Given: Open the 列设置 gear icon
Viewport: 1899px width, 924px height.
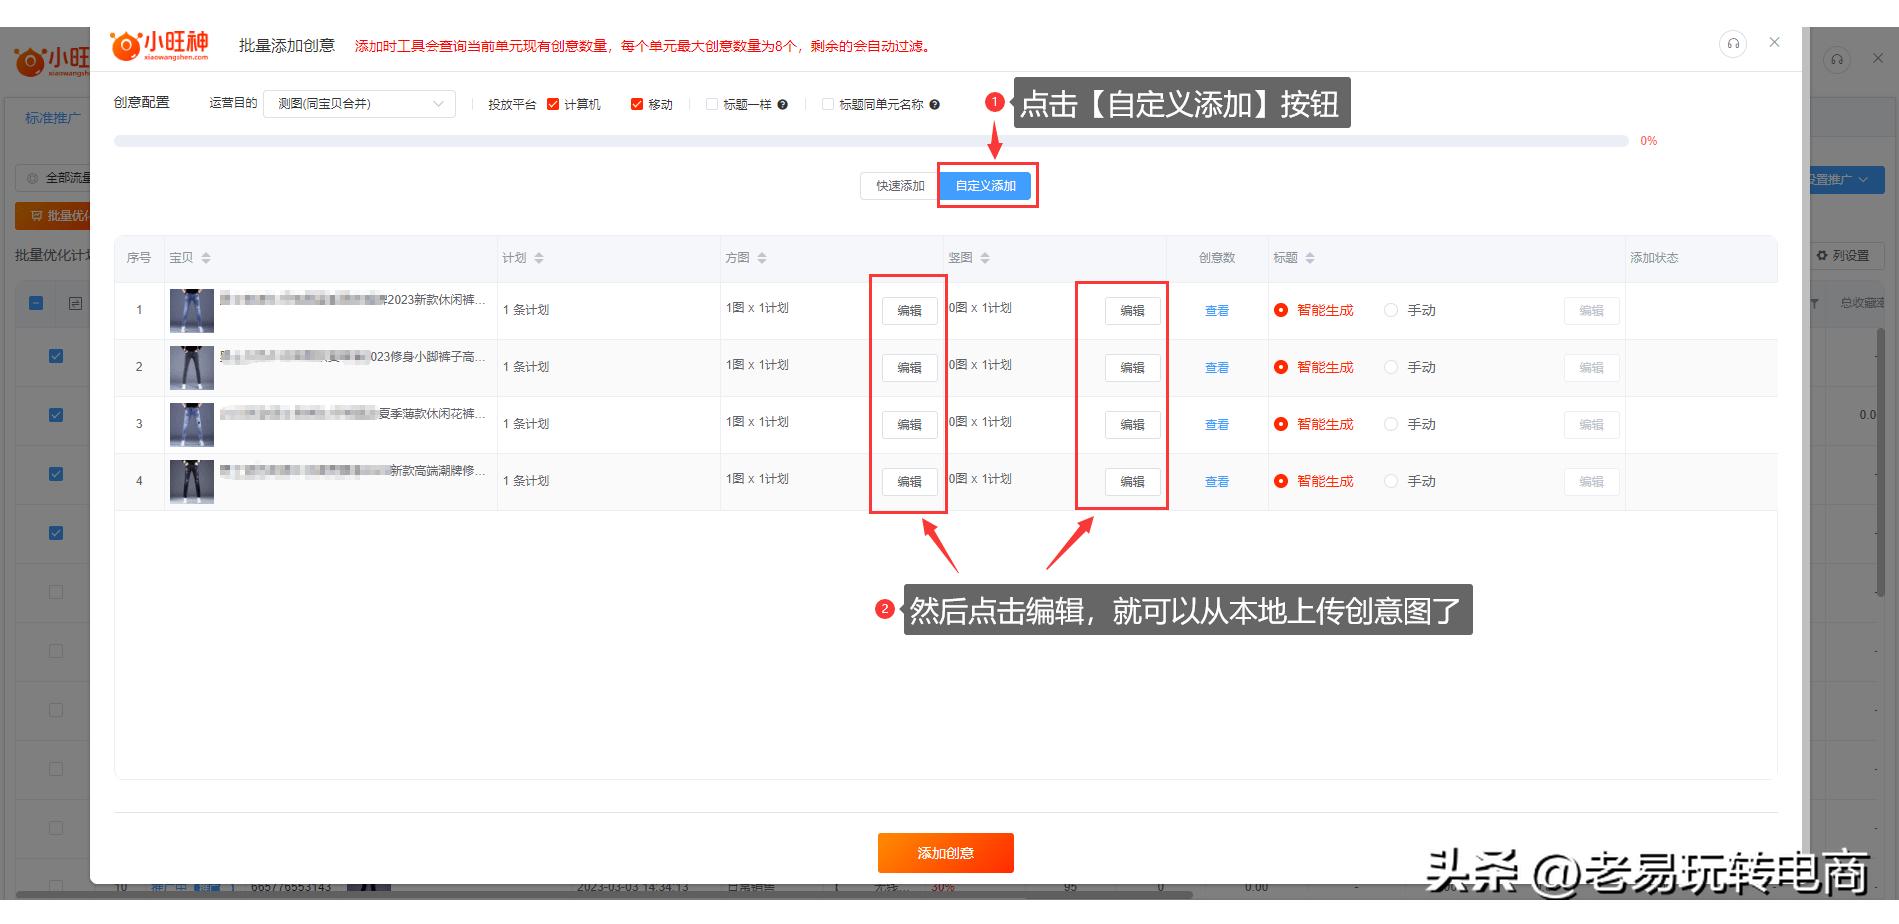Looking at the screenshot, I should click(x=1822, y=255).
